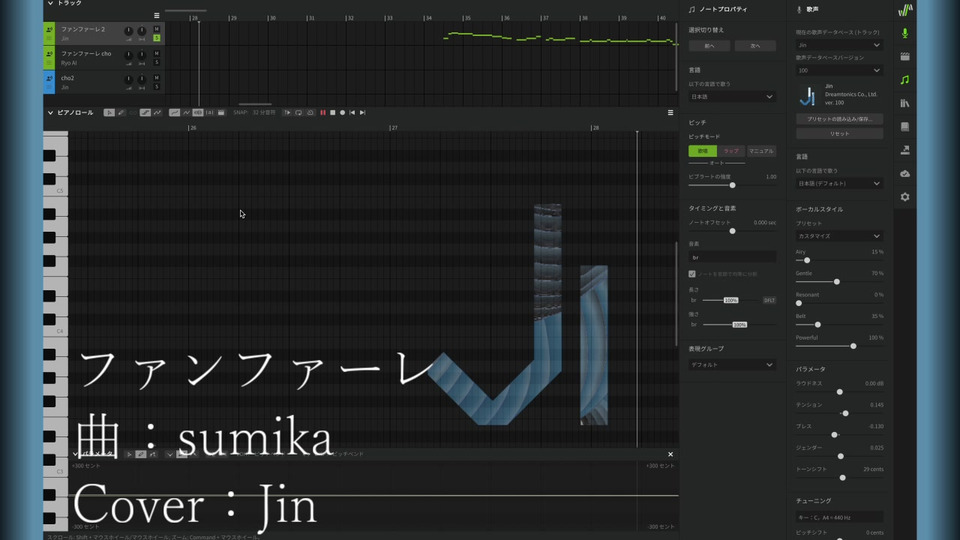Solo the cho2 track
The width and height of the screenshot is (960, 540).
pos(157,87)
